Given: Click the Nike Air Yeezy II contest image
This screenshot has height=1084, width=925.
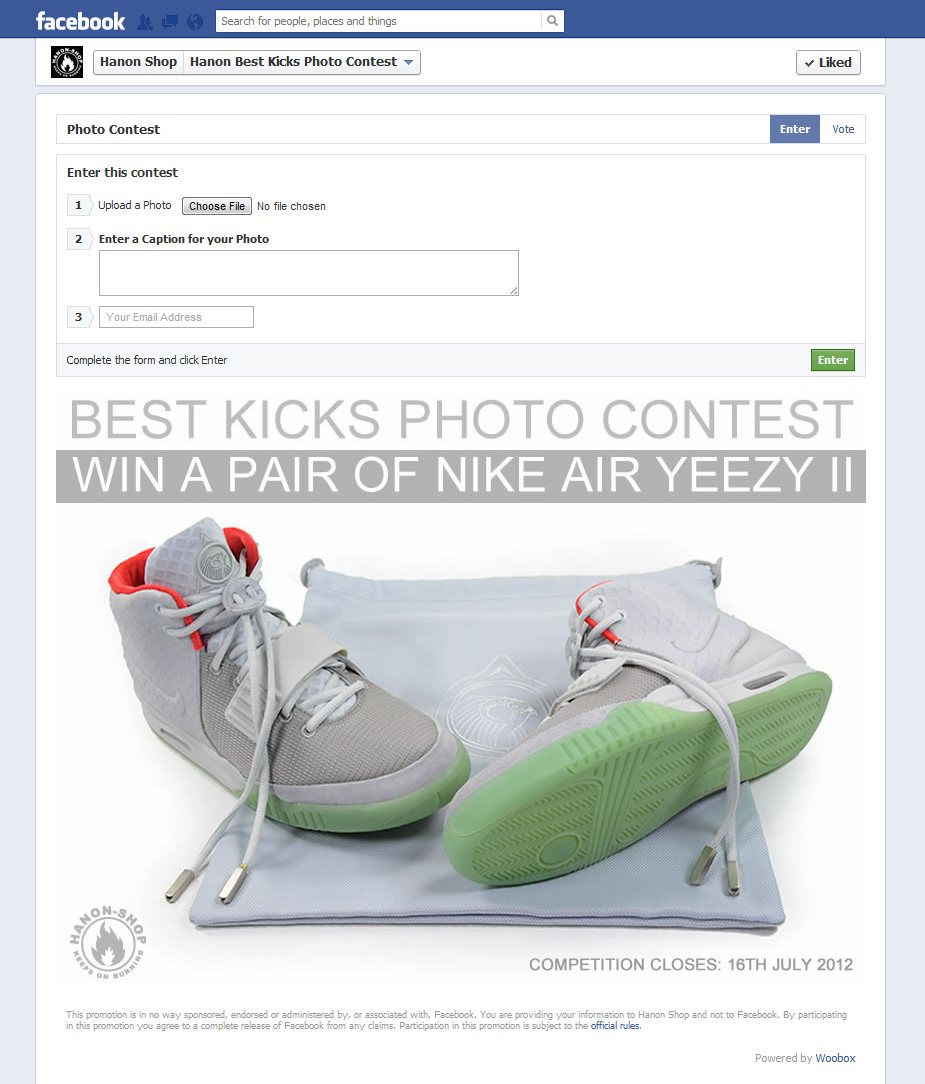Looking at the screenshot, I should pyautogui.click(x=461, y=686).
